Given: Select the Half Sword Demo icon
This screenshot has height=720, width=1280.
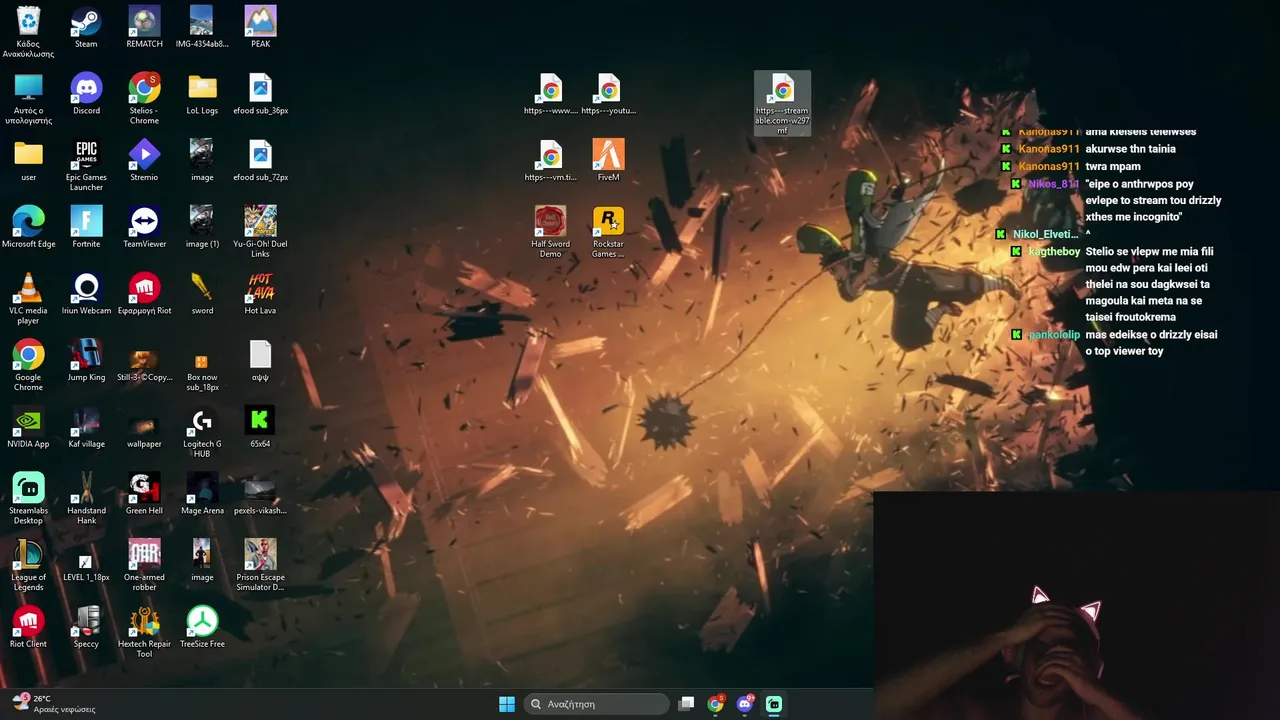Looking at the screenshot, I should tap(550, 232).
